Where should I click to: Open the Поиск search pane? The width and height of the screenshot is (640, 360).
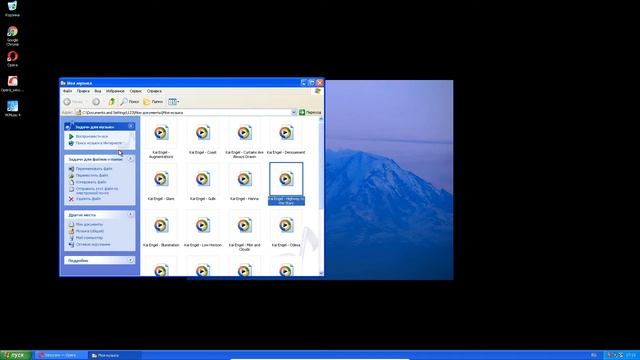129,102
